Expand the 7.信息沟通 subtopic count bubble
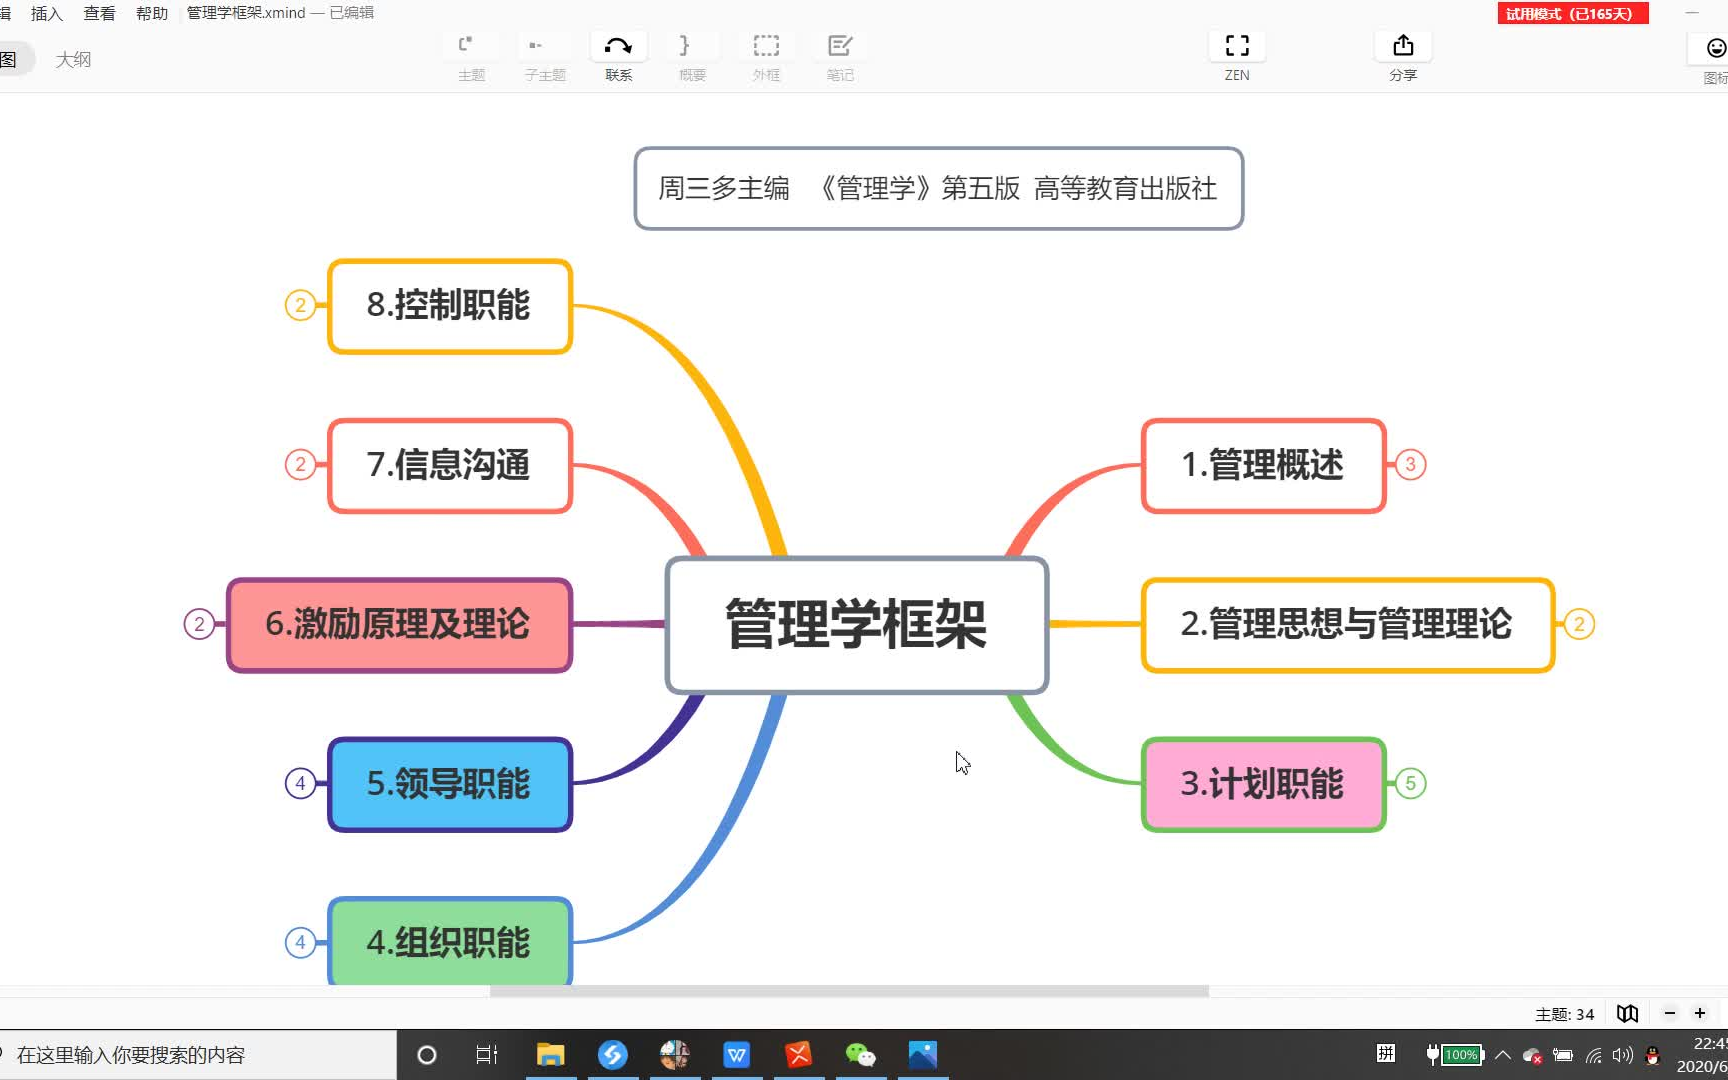 click(x=300, y=464)
